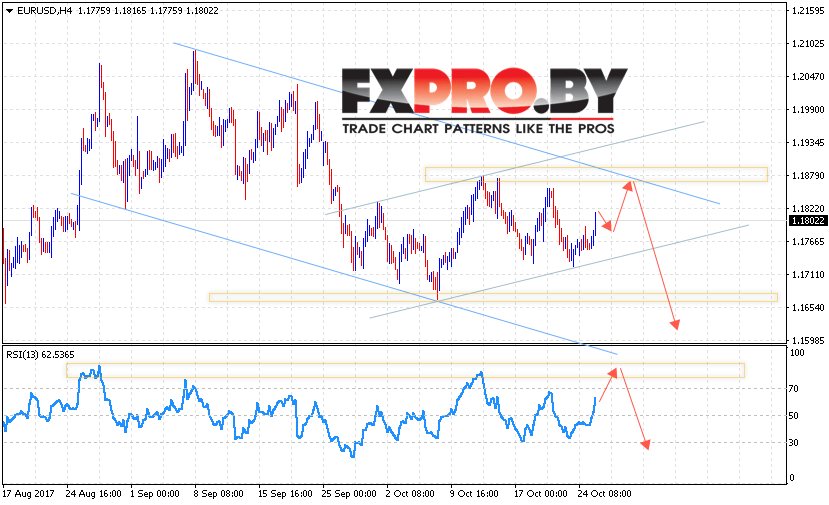Image resolution: width=829 pixels, height=505 pixels.
Task: Select the 8 Sep 08:00 date label
Action: (219, 494)
